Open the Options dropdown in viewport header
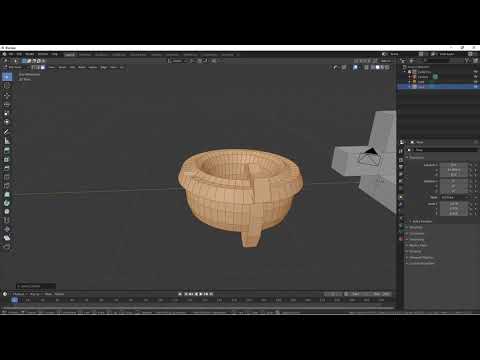This screenshot has width=480, height=360. (x=386, y=61)
